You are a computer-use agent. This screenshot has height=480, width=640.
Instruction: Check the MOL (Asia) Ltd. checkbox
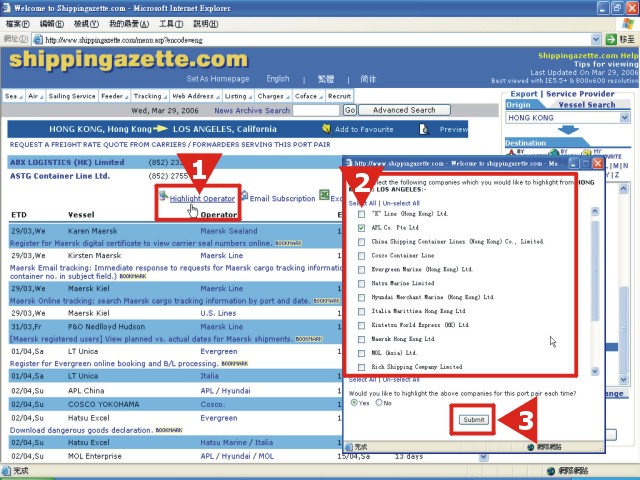361,353
